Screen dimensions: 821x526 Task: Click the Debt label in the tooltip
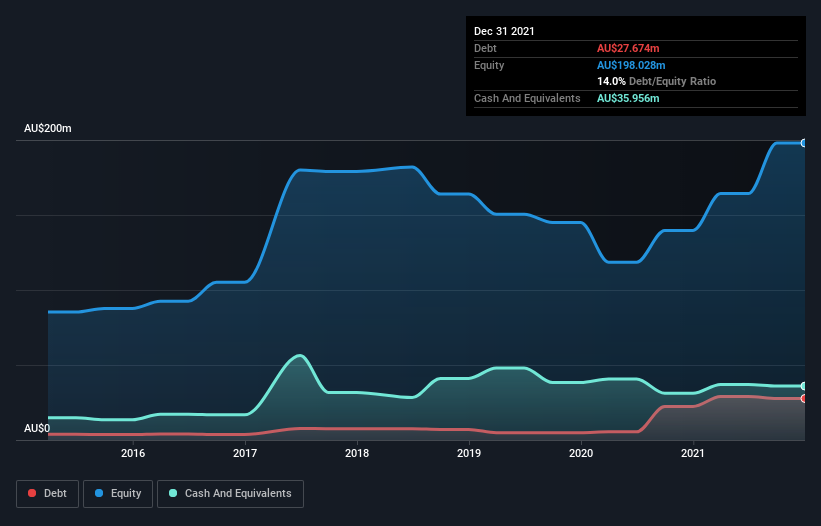point(485,48)
